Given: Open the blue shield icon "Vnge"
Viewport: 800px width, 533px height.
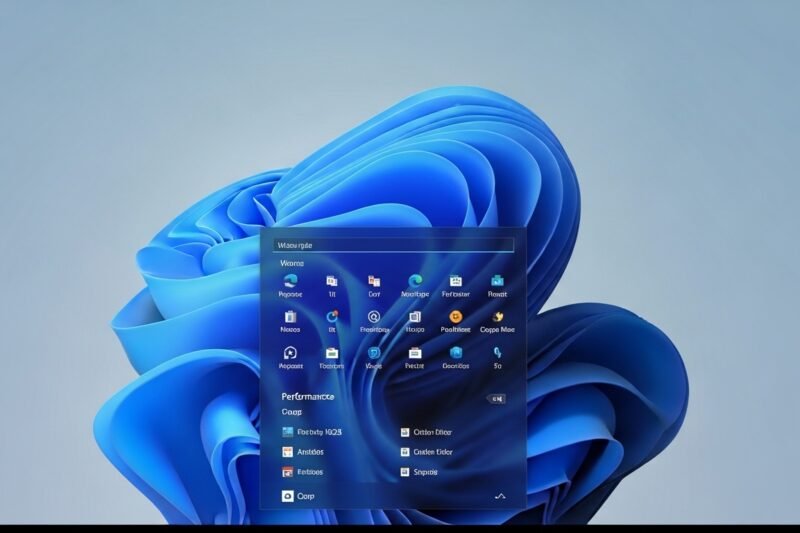Looking at the screenshot, I should click(x=374, y=358).
